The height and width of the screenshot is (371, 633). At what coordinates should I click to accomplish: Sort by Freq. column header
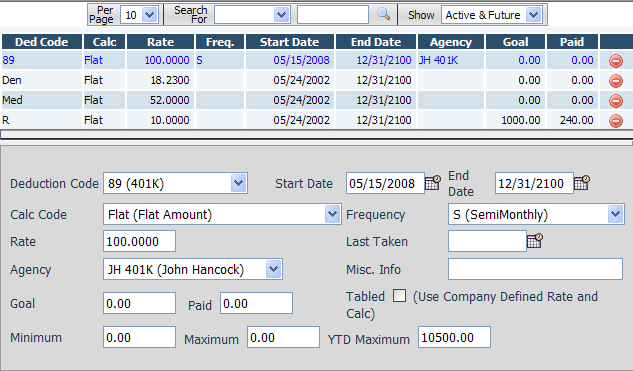pos(220,42)
